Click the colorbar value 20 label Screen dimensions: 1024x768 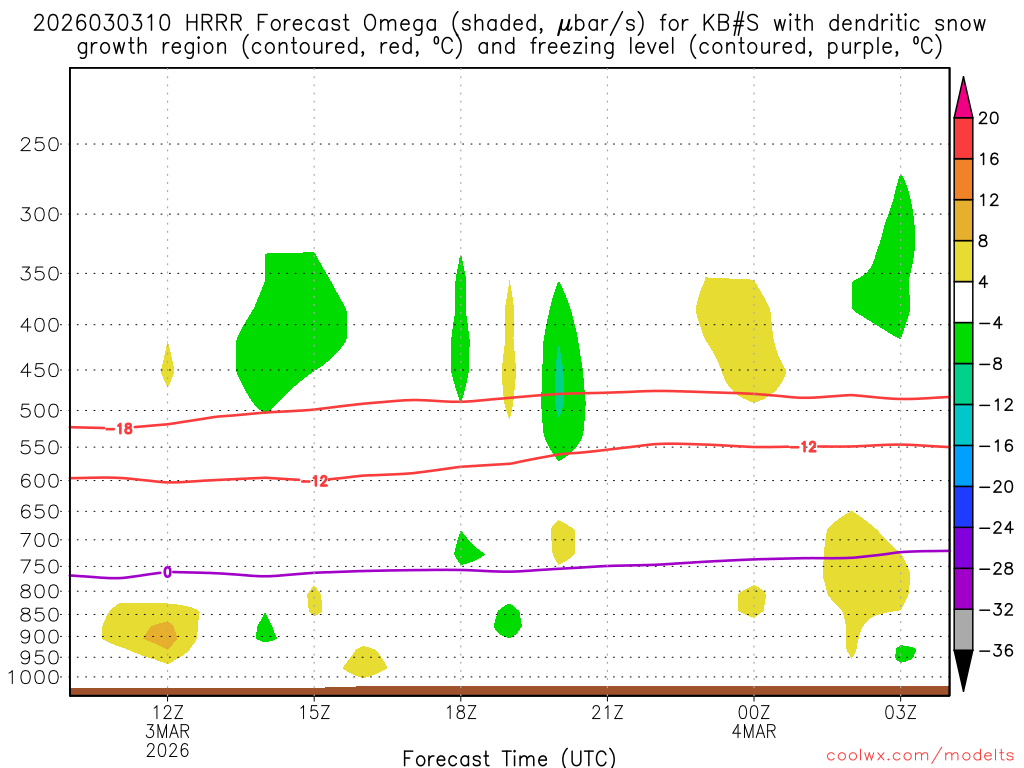(989, 118)
